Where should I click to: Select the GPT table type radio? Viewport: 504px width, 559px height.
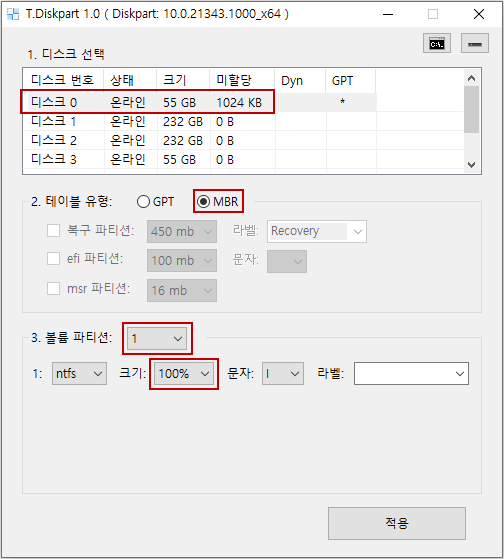pyautogui.click(x=155, y=202)
